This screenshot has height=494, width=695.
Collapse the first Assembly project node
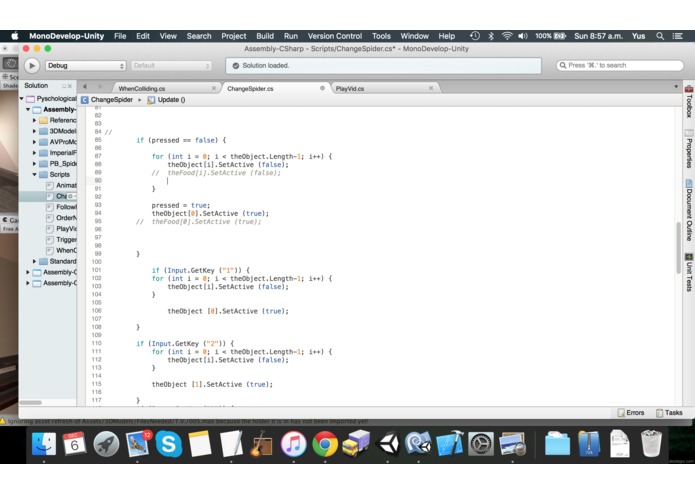(28, 109)
